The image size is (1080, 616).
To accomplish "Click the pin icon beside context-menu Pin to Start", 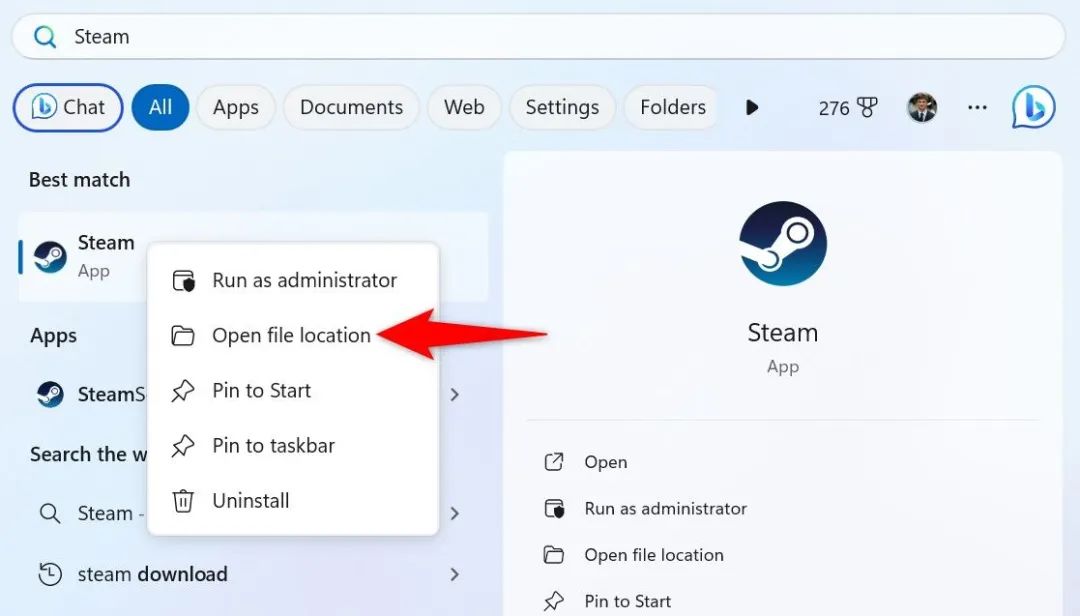I will pos(183,391).
